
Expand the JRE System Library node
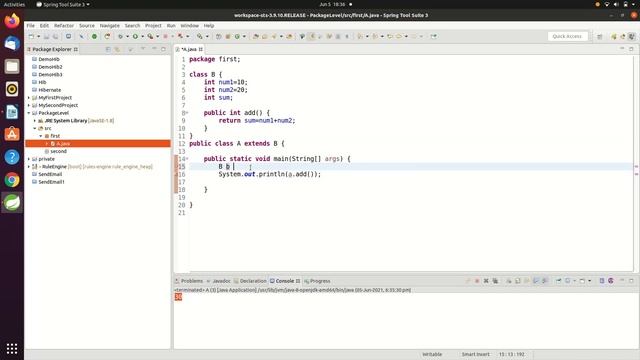click(35, 121)
